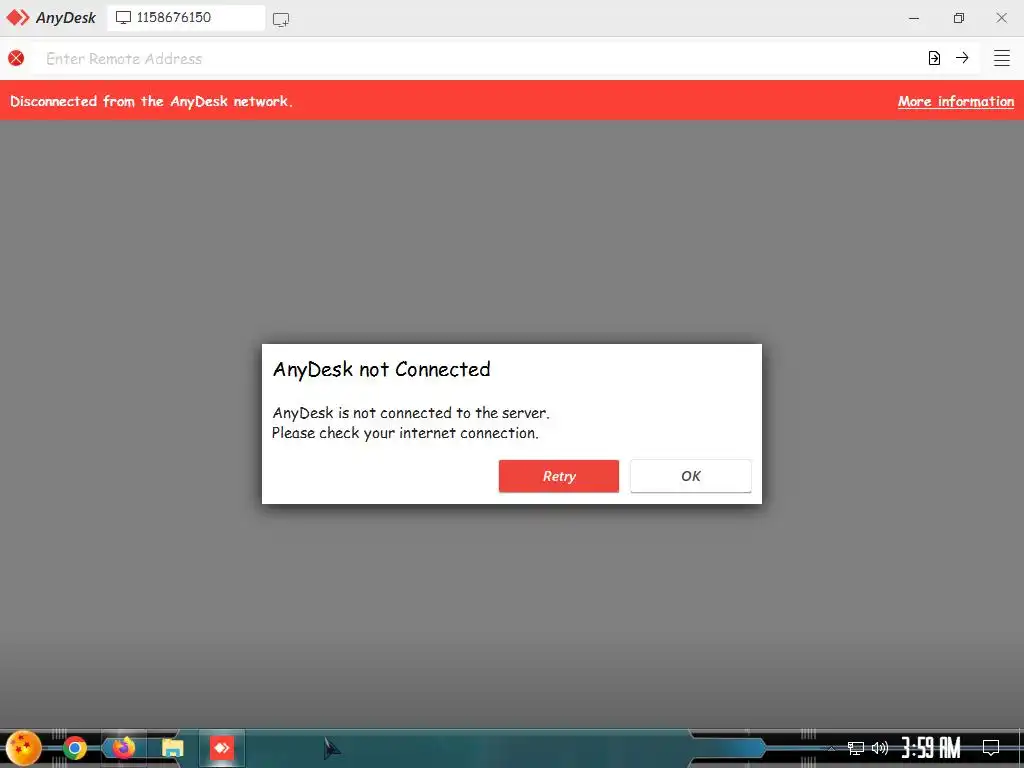Viewport: 1024px width, 768px height.
Task: Click the Enter Remote Address field
Action: tap(477, 58)
